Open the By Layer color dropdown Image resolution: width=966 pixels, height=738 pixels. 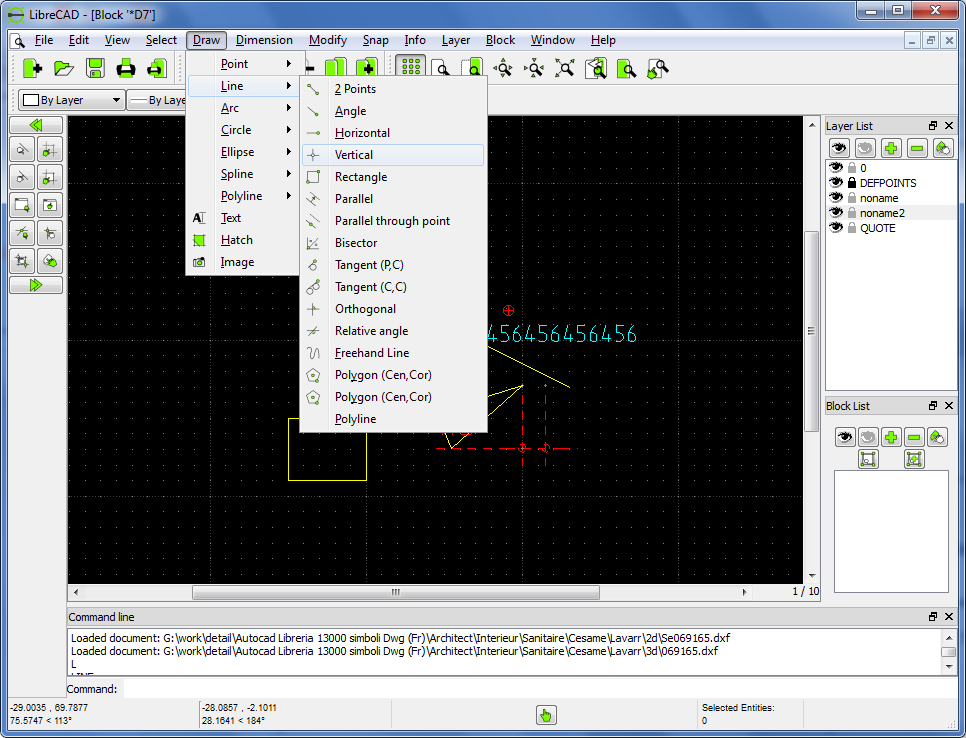pos(71,100)
